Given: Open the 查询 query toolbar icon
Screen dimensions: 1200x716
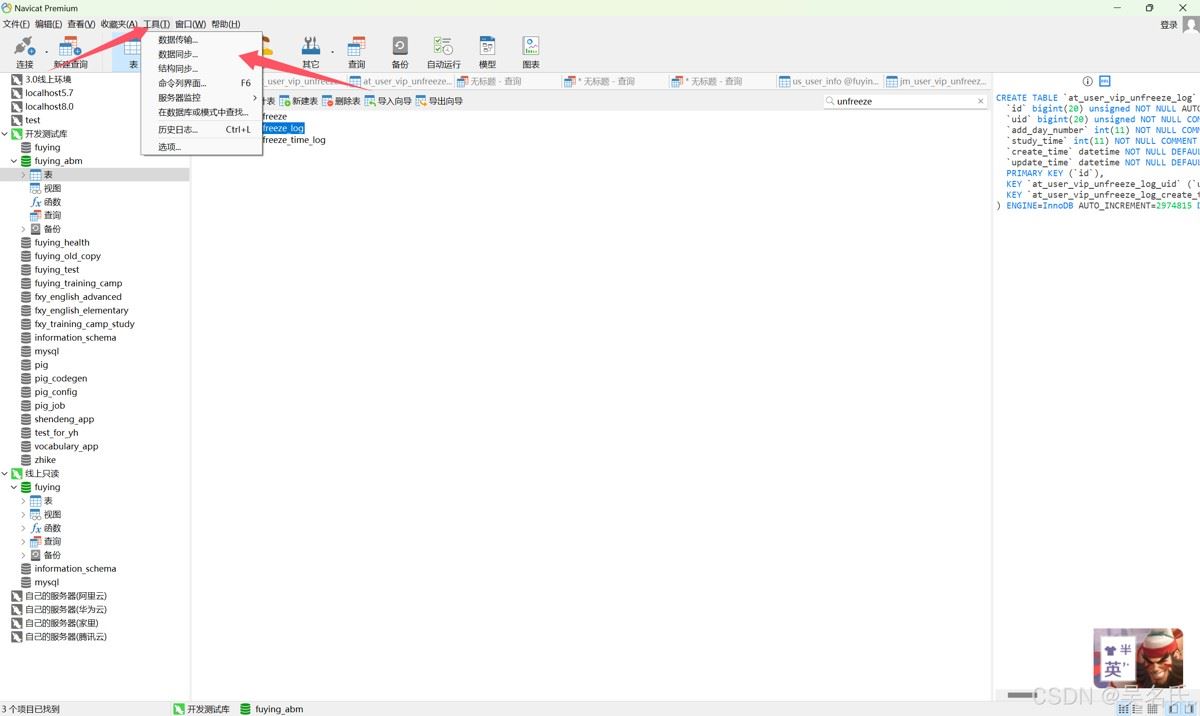Looking at the screenshot, I should pos(356,52).
